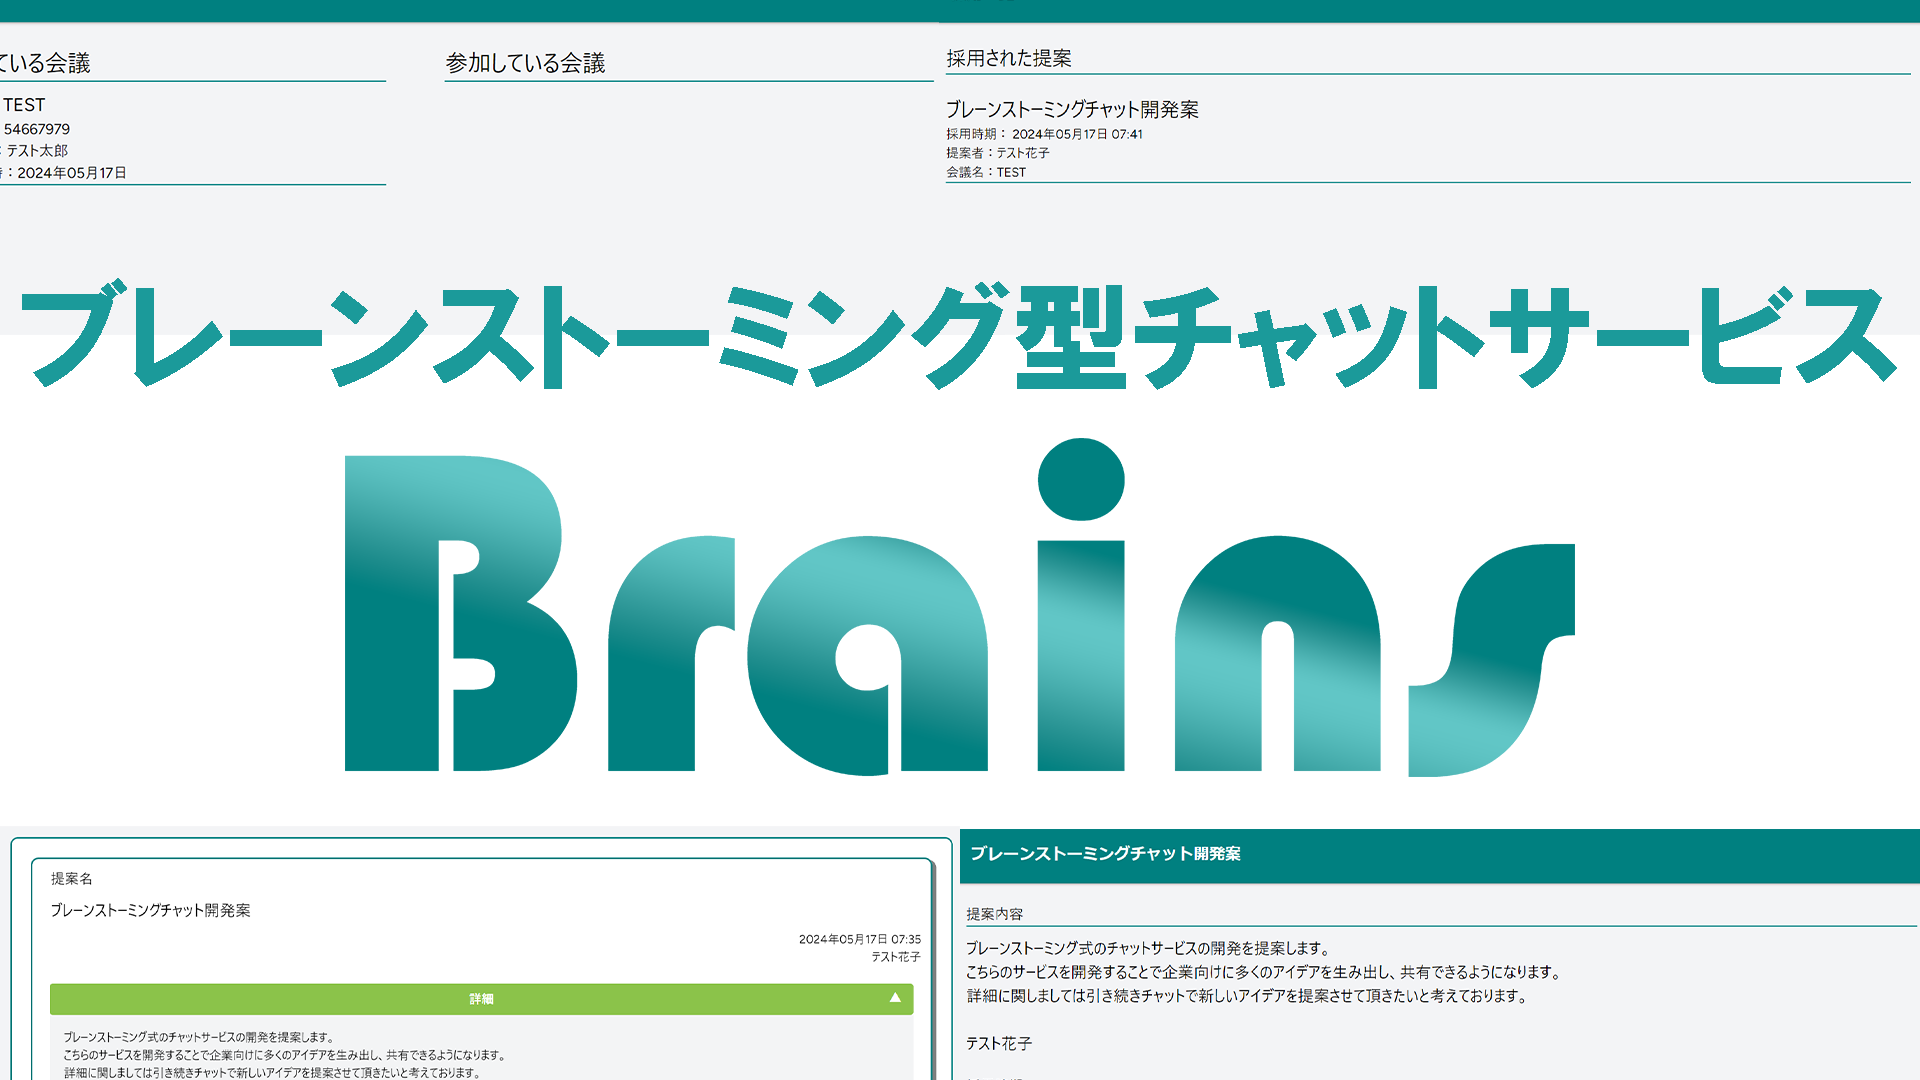Click the 提案内容 label
The height and width of the screenshot is (1080, 1920).
pyautogui.click(x=994, y=914)
